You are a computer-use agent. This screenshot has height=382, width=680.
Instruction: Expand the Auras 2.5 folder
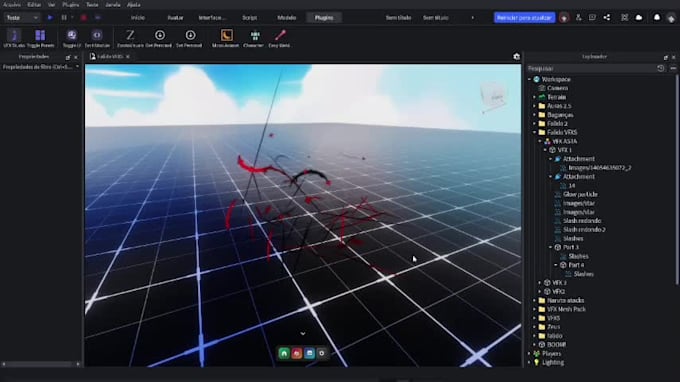click(535, 106)
